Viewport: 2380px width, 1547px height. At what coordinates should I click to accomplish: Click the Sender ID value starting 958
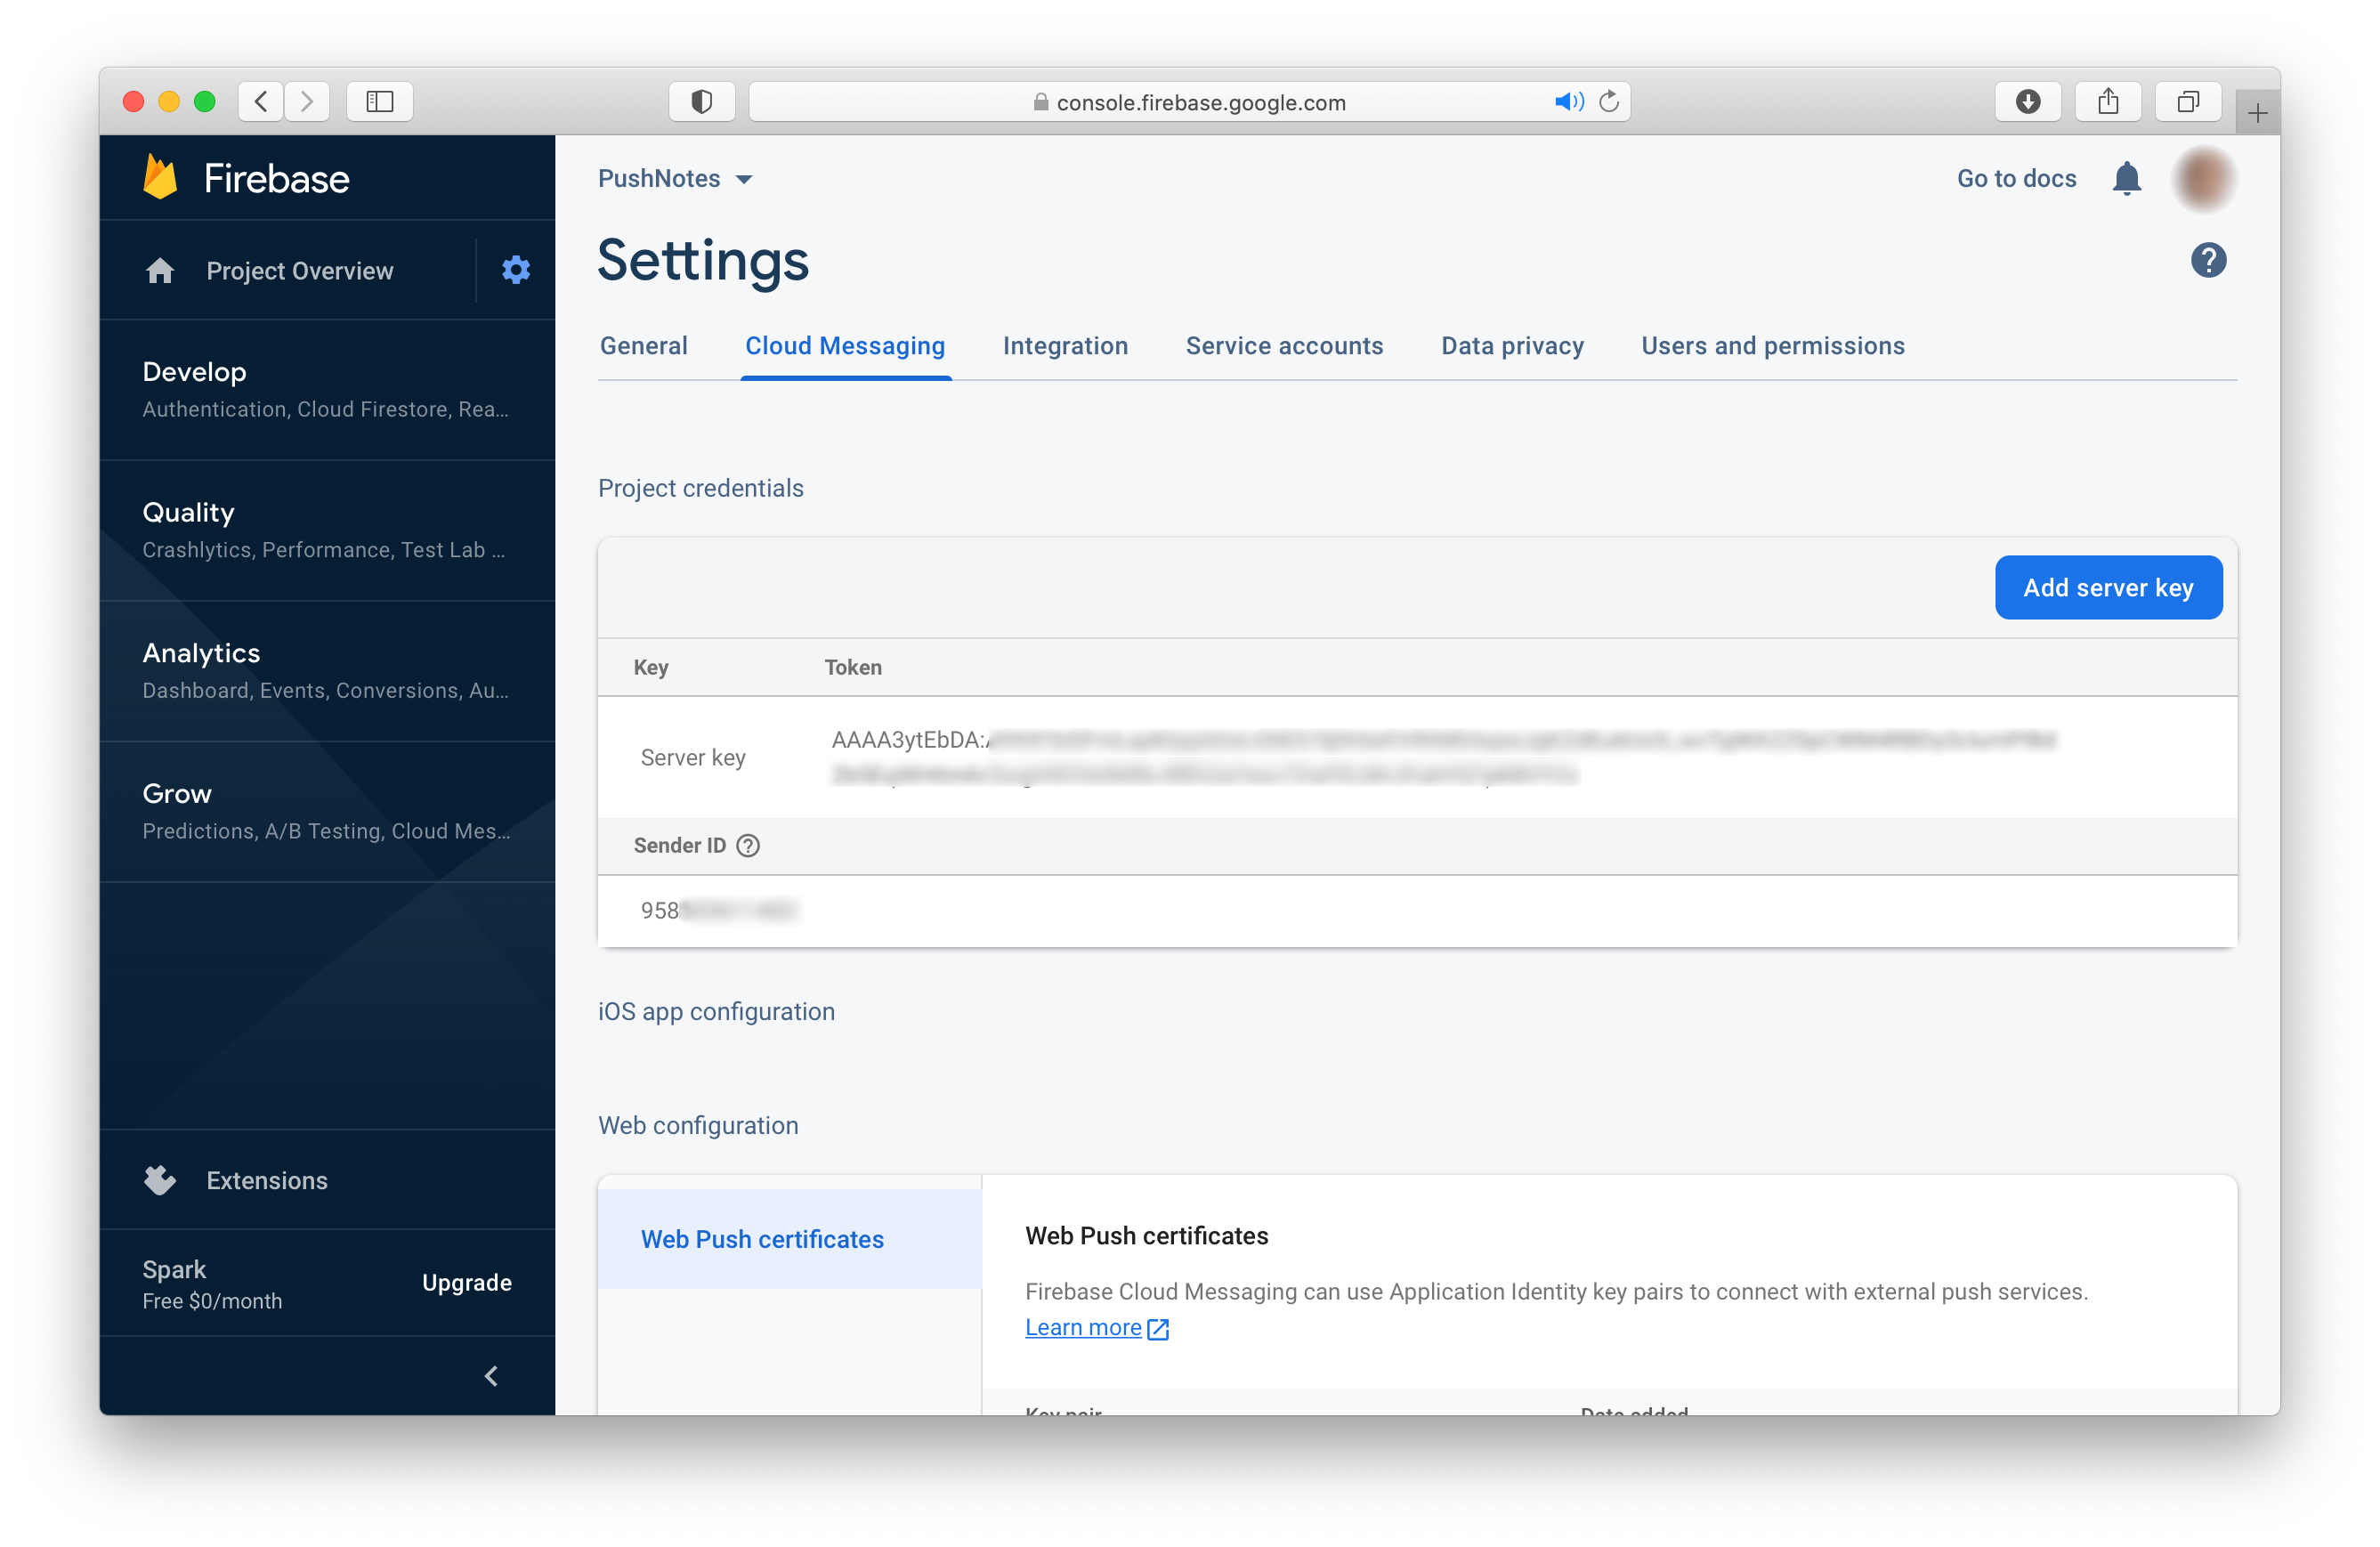pyautogui.click(x=719, y=911)
